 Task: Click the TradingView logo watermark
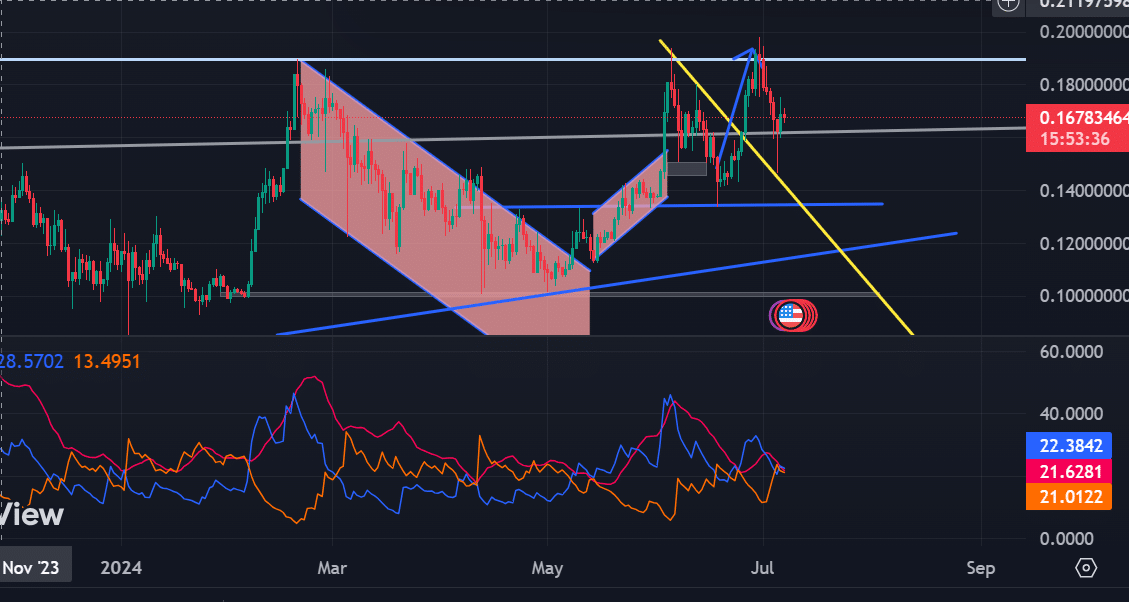point(32,515)
